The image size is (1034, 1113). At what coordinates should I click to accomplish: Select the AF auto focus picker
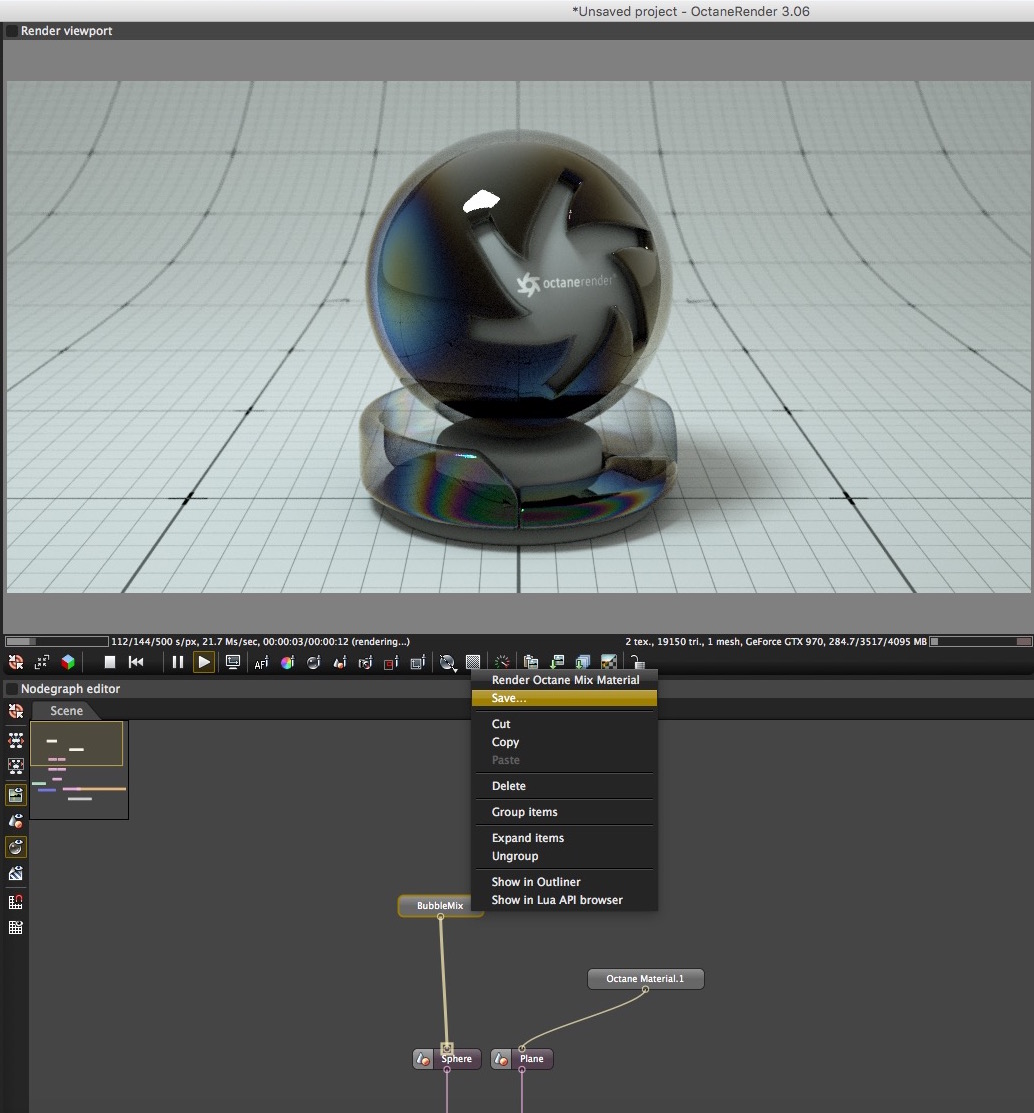[261, 662]
